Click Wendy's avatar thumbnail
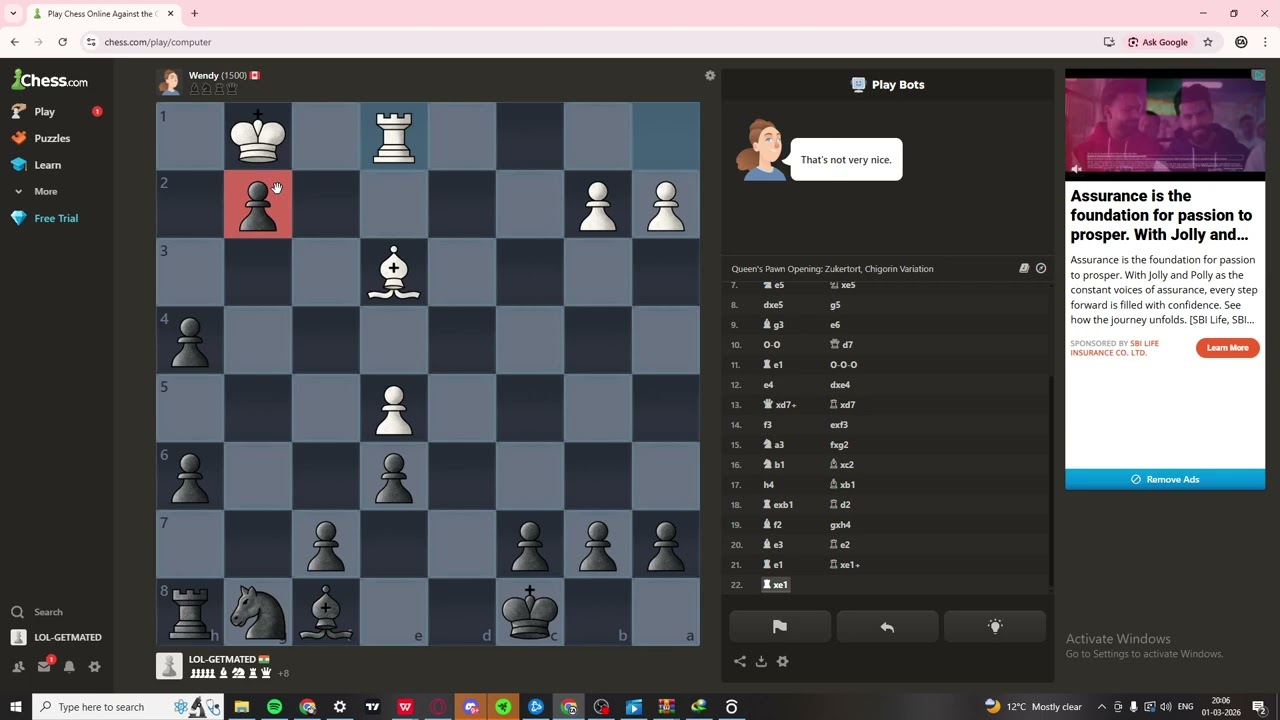 click(x=169, y=82)
